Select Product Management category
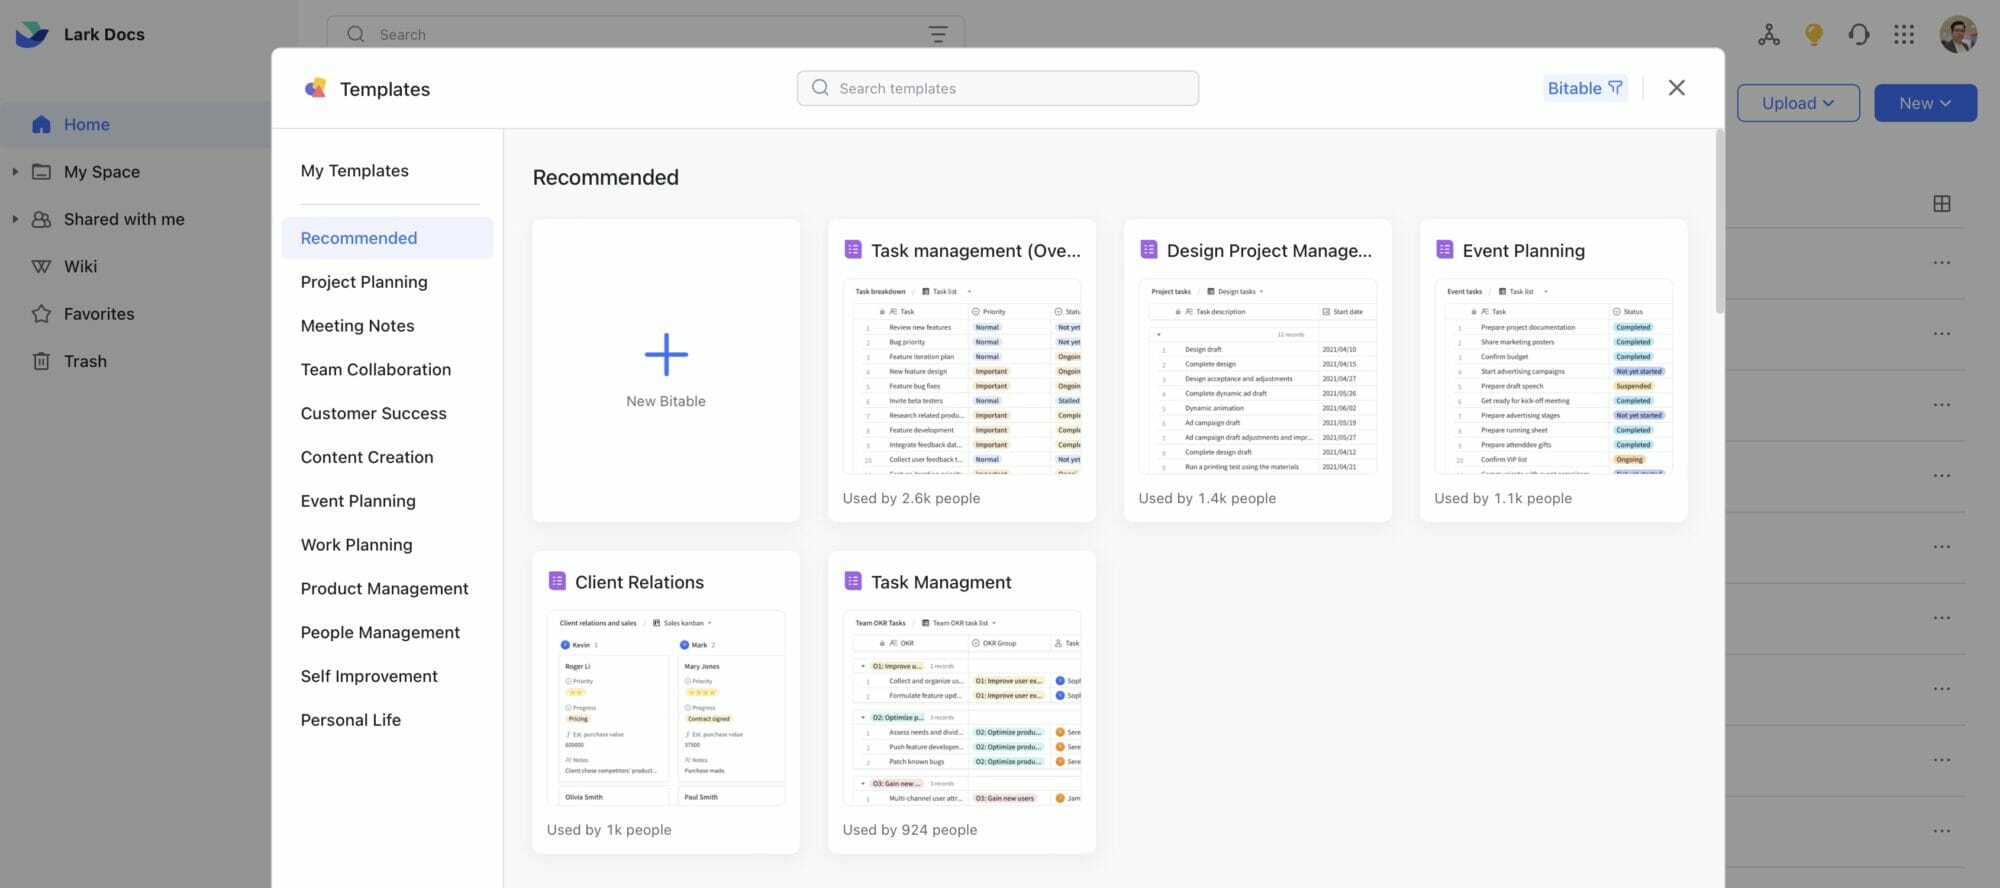 [x=384, y=589]
